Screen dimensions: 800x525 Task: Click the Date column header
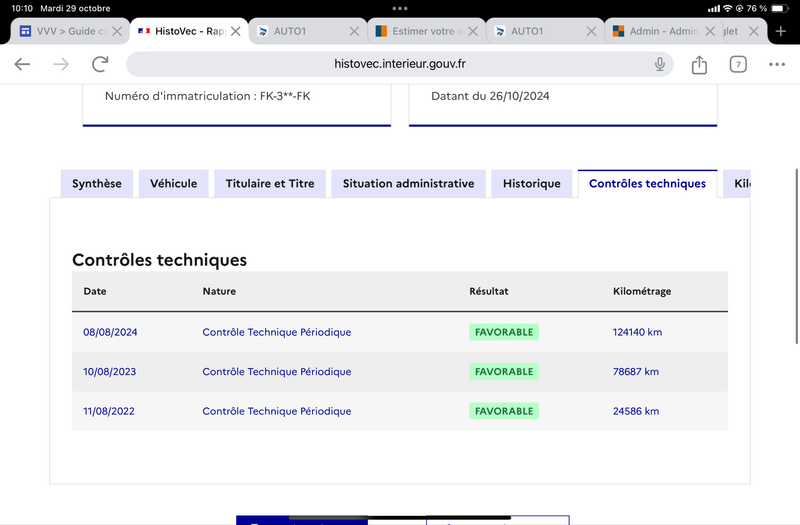point(95,291)
